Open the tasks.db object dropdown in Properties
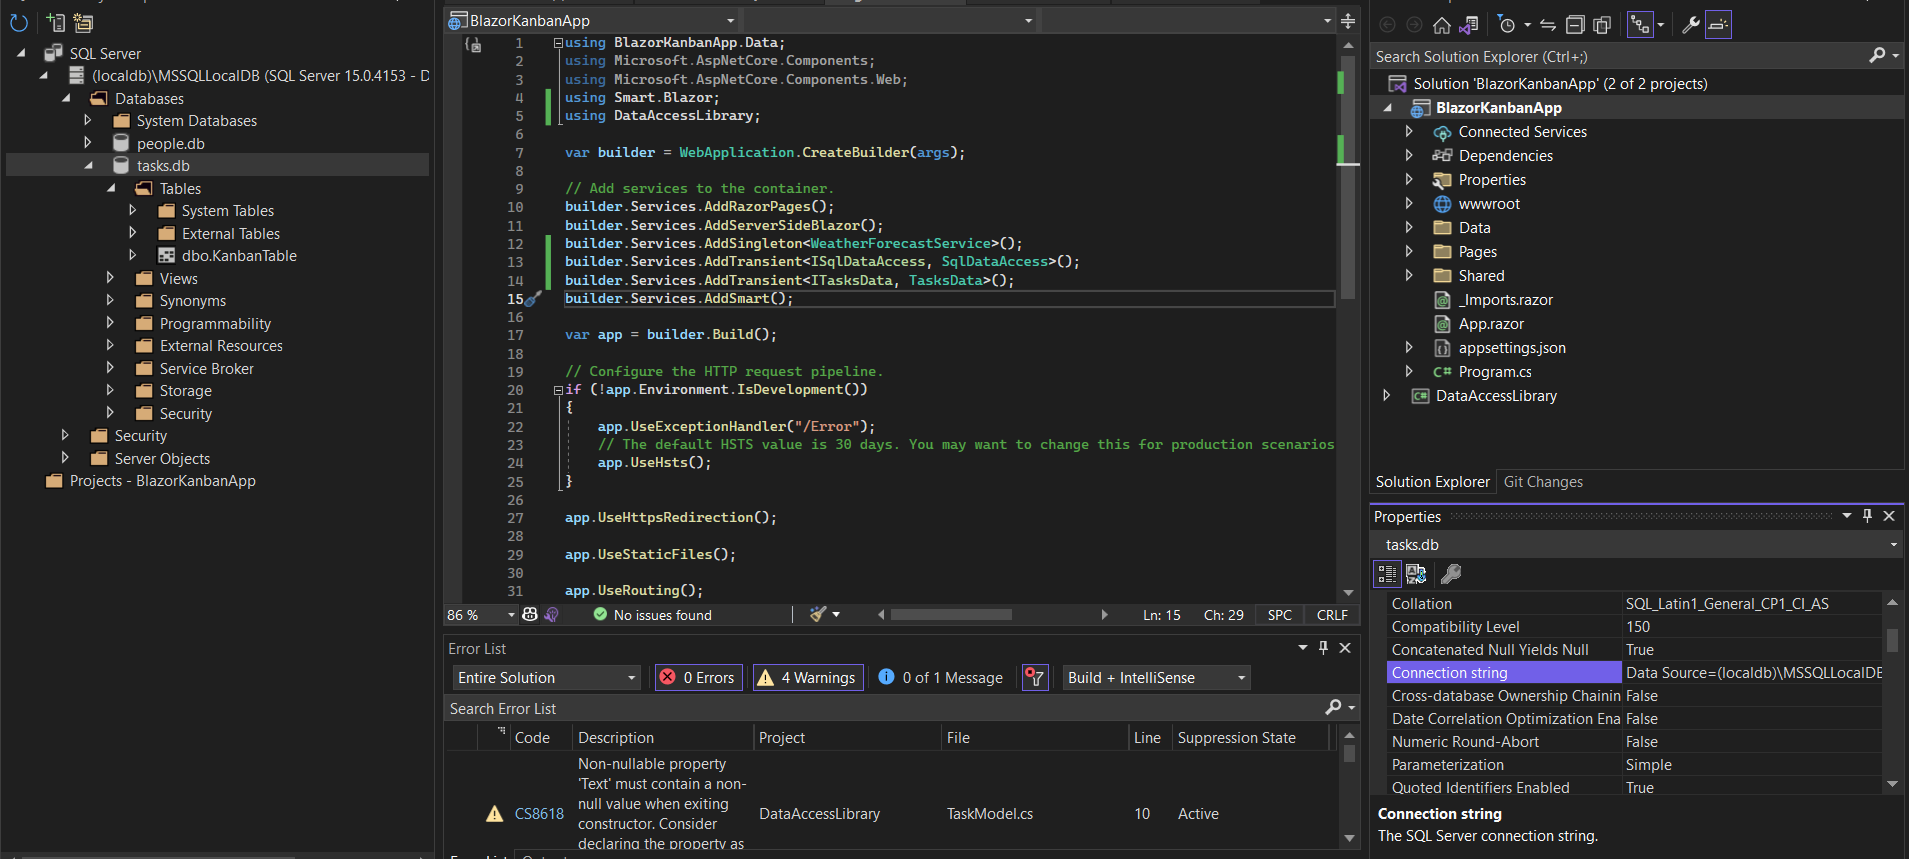Image resolution: width=1909 pixels, height=859 pixels. tap(1637, 545)
